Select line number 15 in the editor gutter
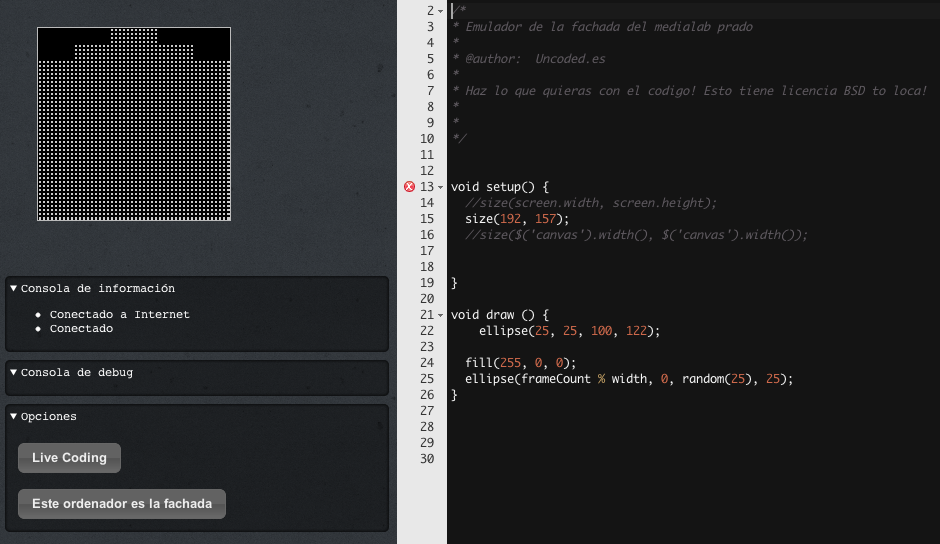Viewport: 940px width, 544px height. point(427,219)
